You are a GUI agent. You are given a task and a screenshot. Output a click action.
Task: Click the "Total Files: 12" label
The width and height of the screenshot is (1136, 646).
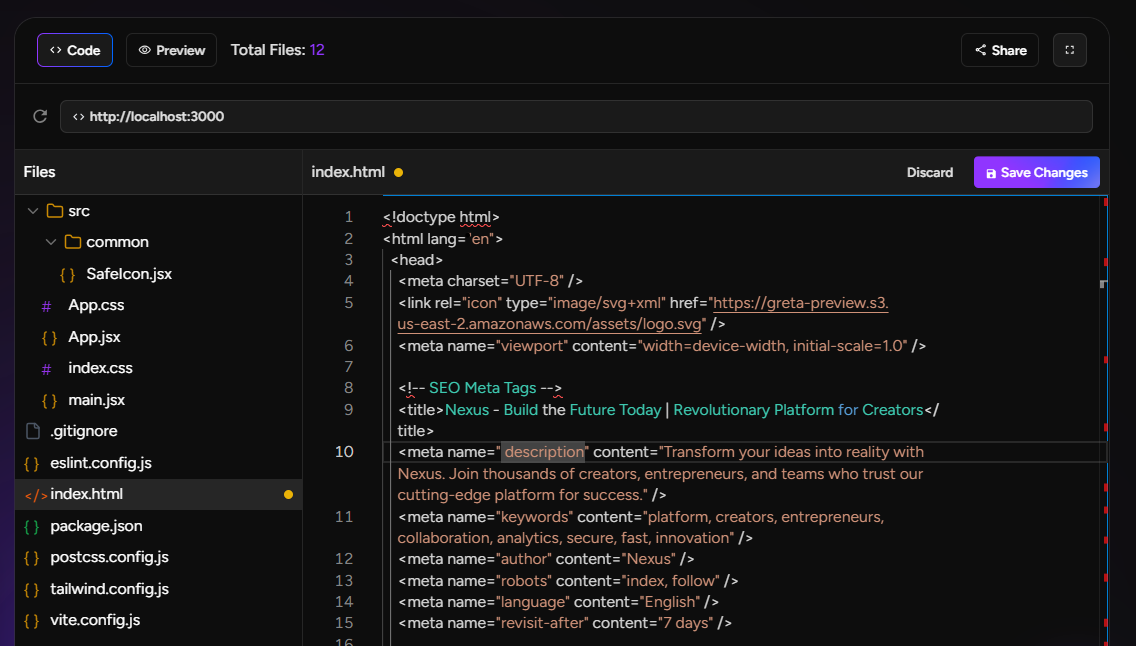tap(277, 50)
